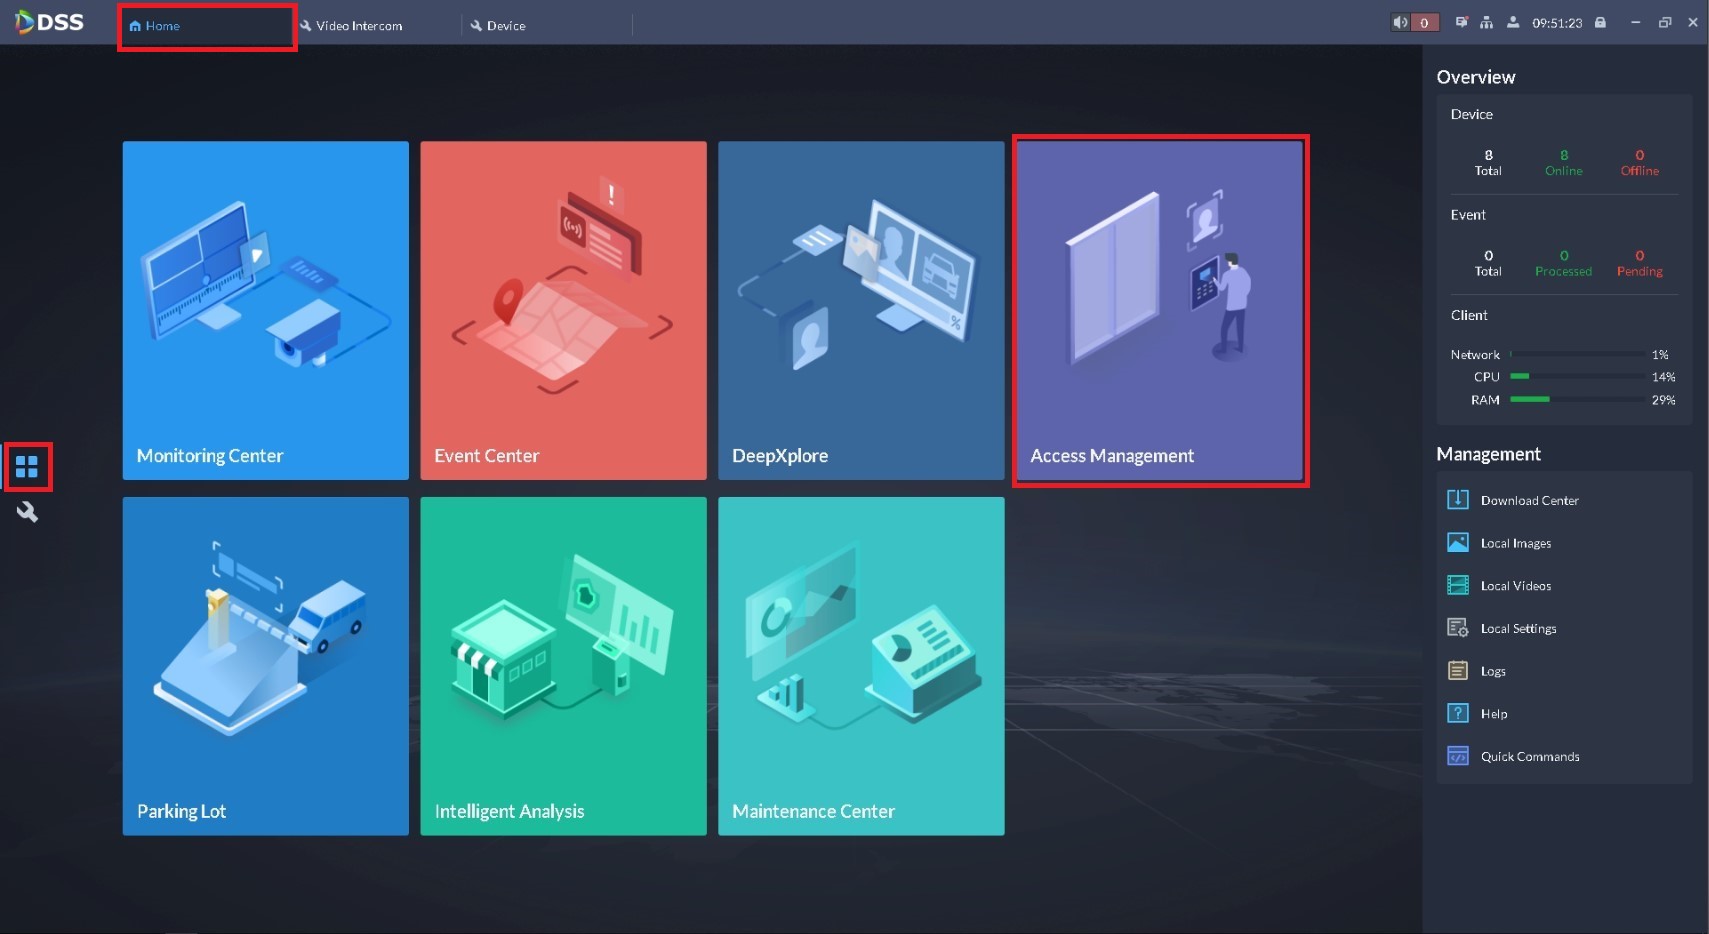The image size is (1709, 934).
Task: Open the DeepXplore tile
Action: [x=861, y=310]
